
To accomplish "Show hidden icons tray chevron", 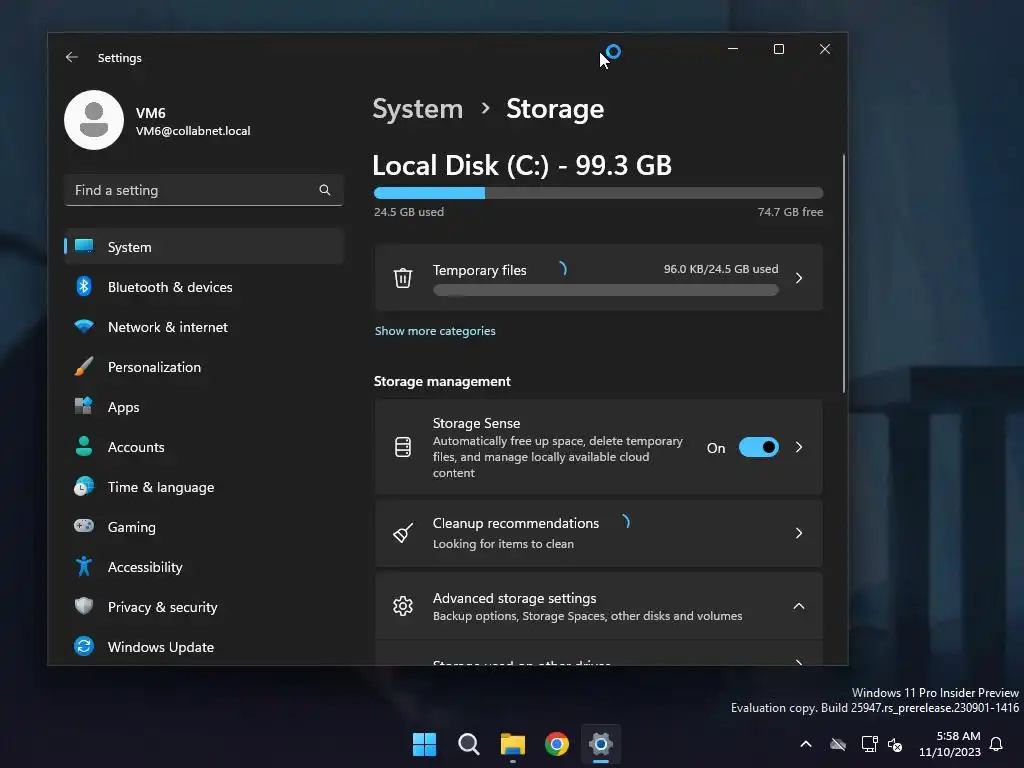I will click(x=806, y=744).
